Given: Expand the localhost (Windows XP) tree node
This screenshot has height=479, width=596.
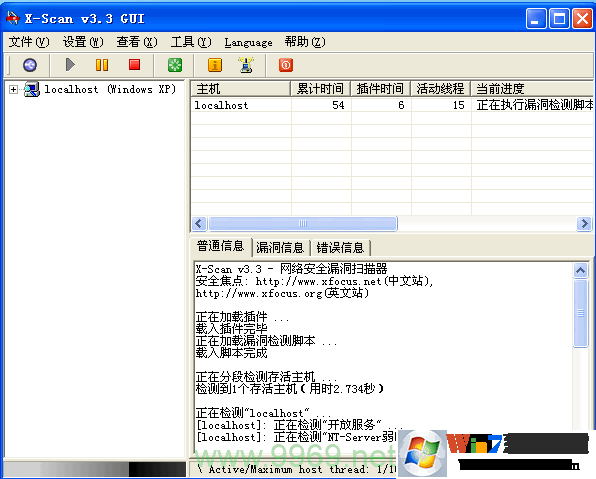Looking at the screenshot, I should point(13,89).
